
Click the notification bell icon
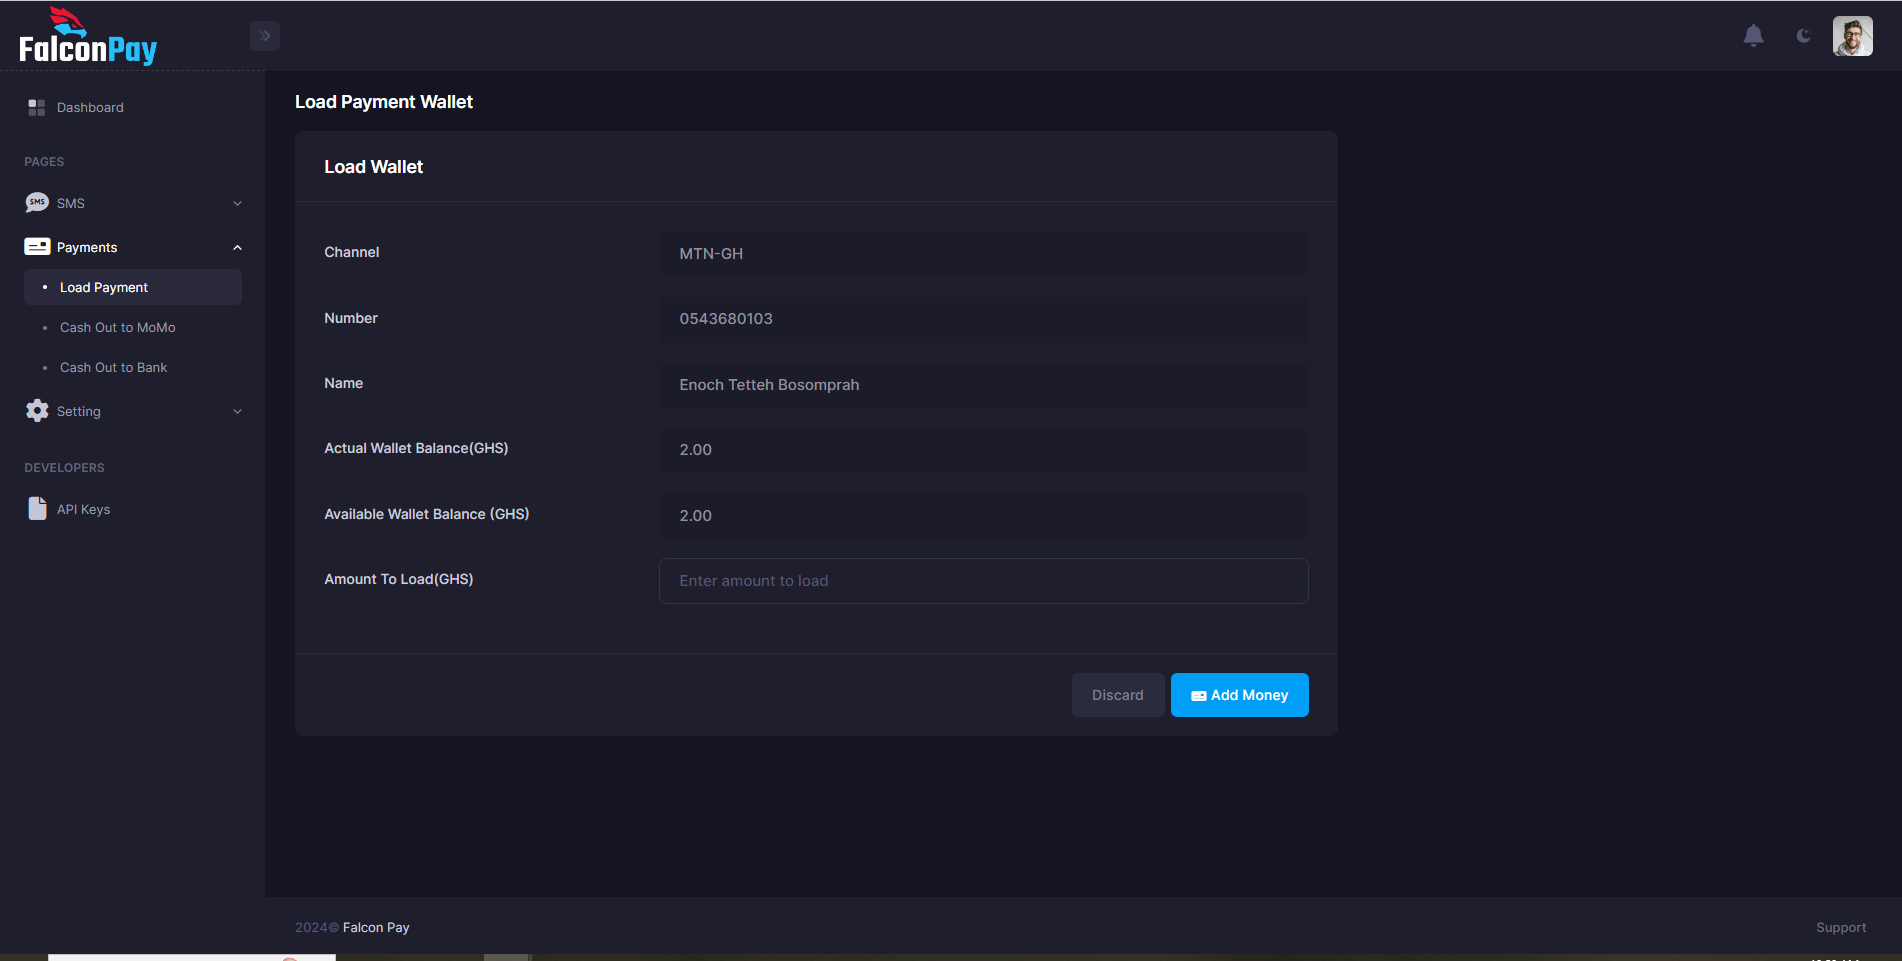[1753, 35]
